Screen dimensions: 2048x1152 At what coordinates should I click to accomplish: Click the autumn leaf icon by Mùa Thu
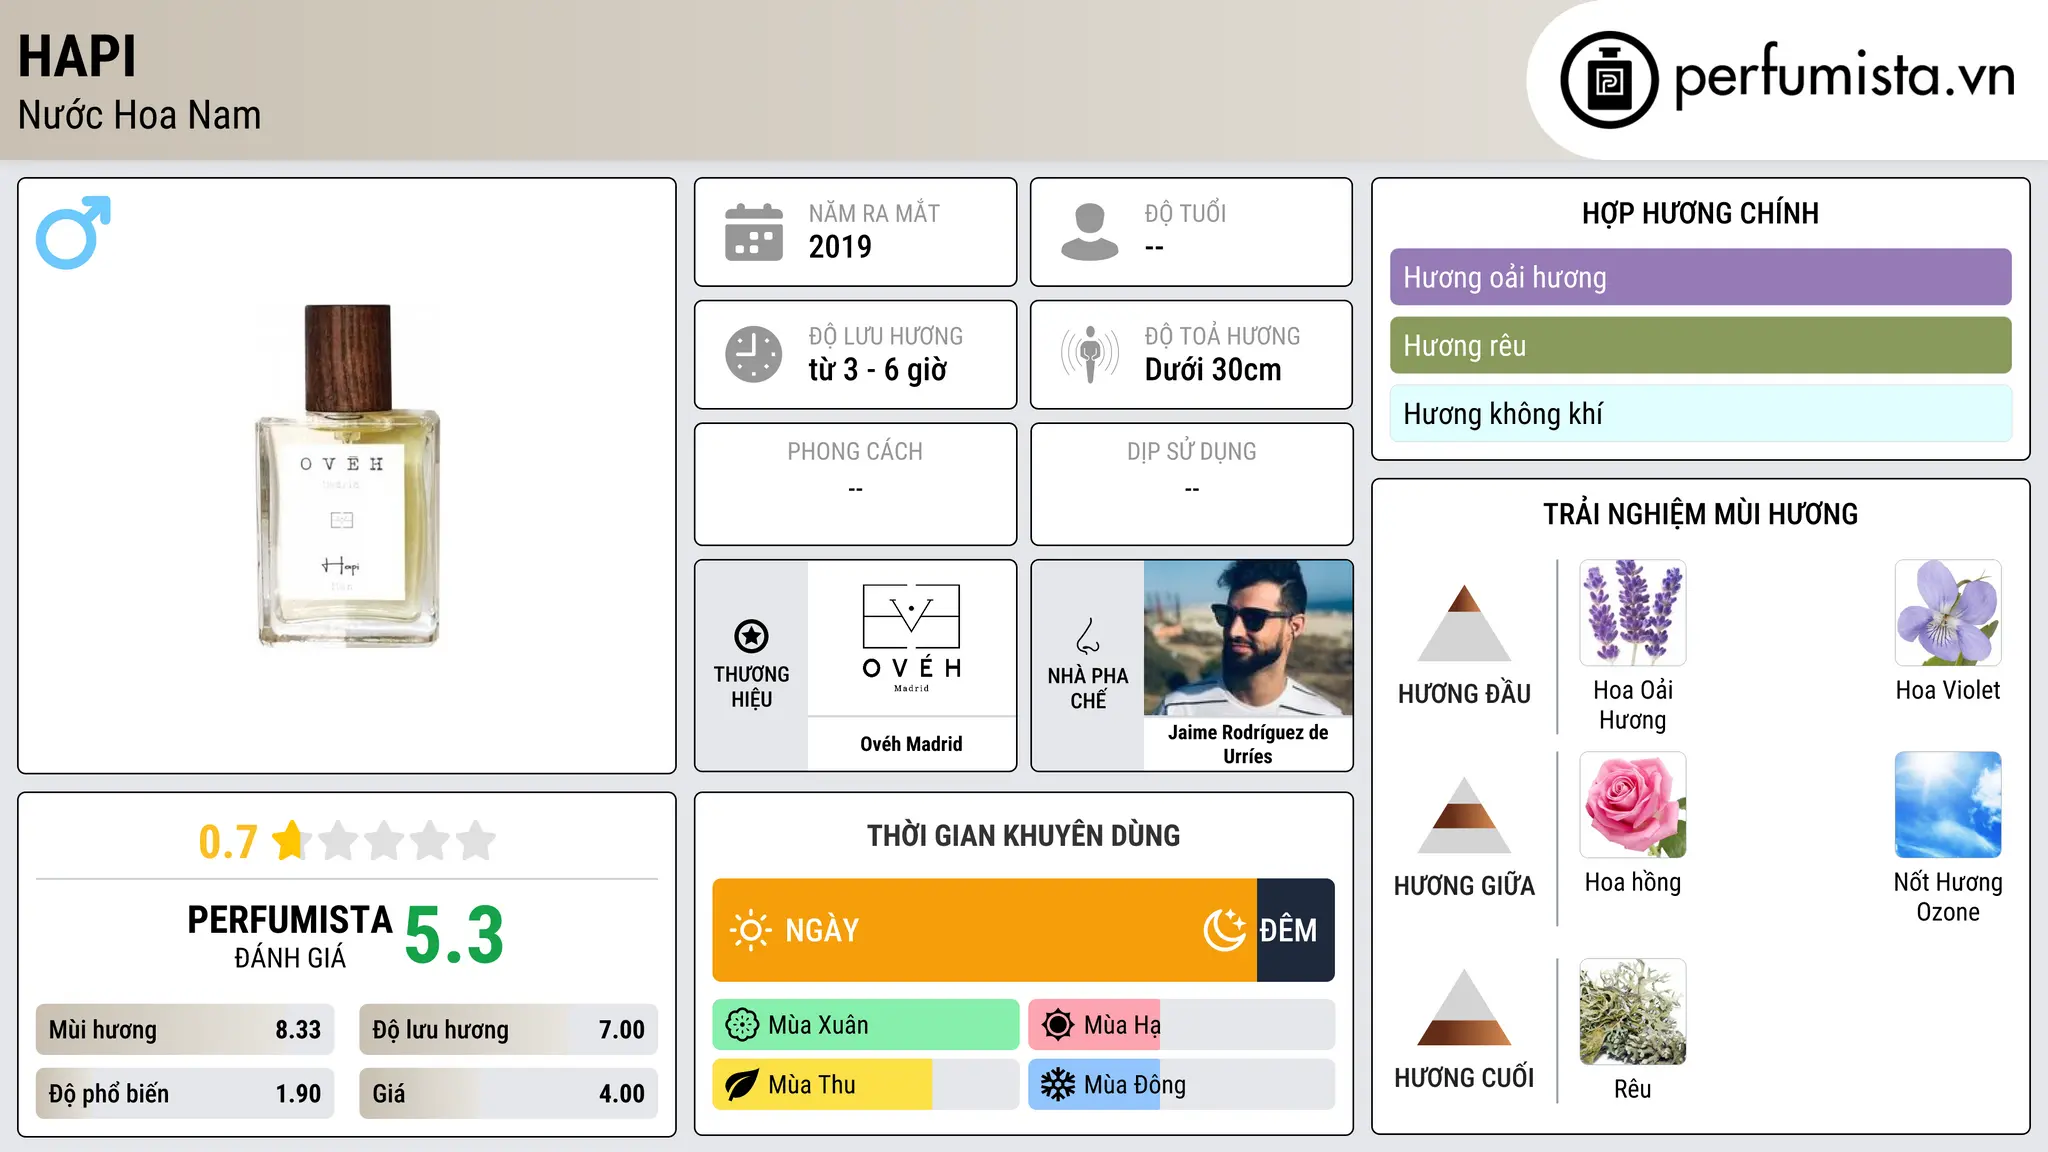742,1085
